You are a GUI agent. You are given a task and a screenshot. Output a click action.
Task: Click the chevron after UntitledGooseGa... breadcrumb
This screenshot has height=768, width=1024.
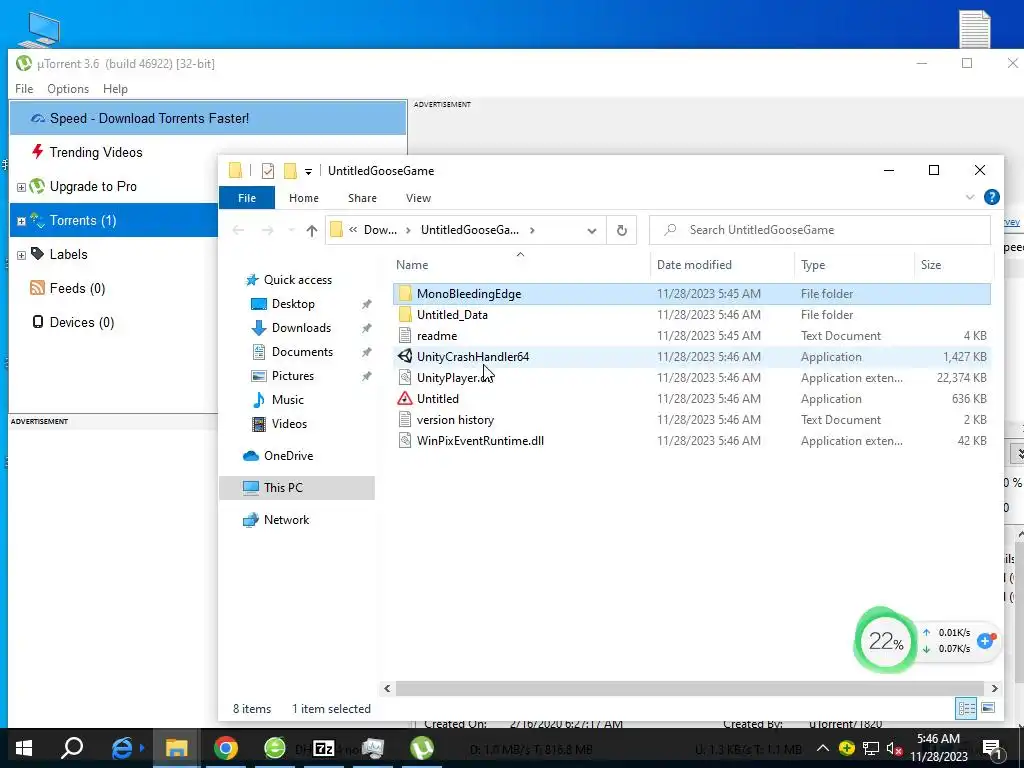pyautogui.click(x=532, y=230)
